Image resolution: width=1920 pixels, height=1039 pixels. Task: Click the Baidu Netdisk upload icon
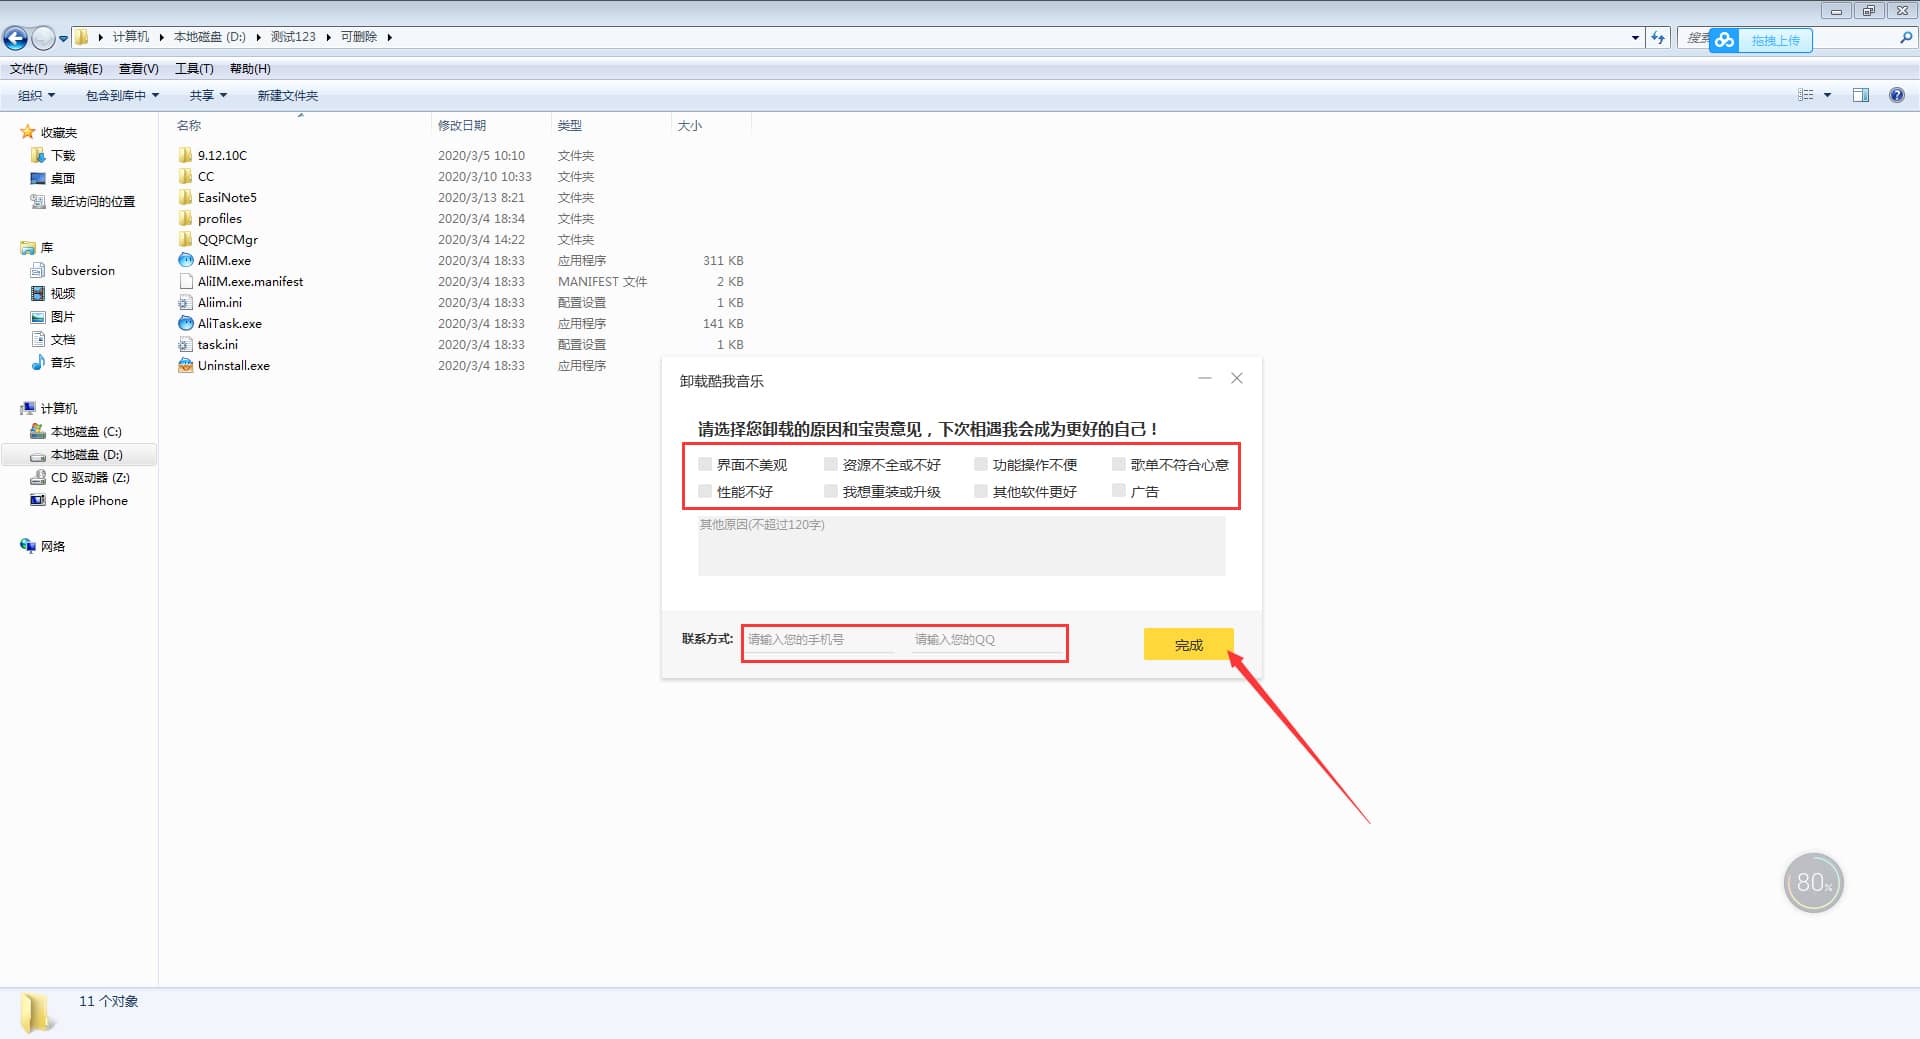coord(1724,39)
